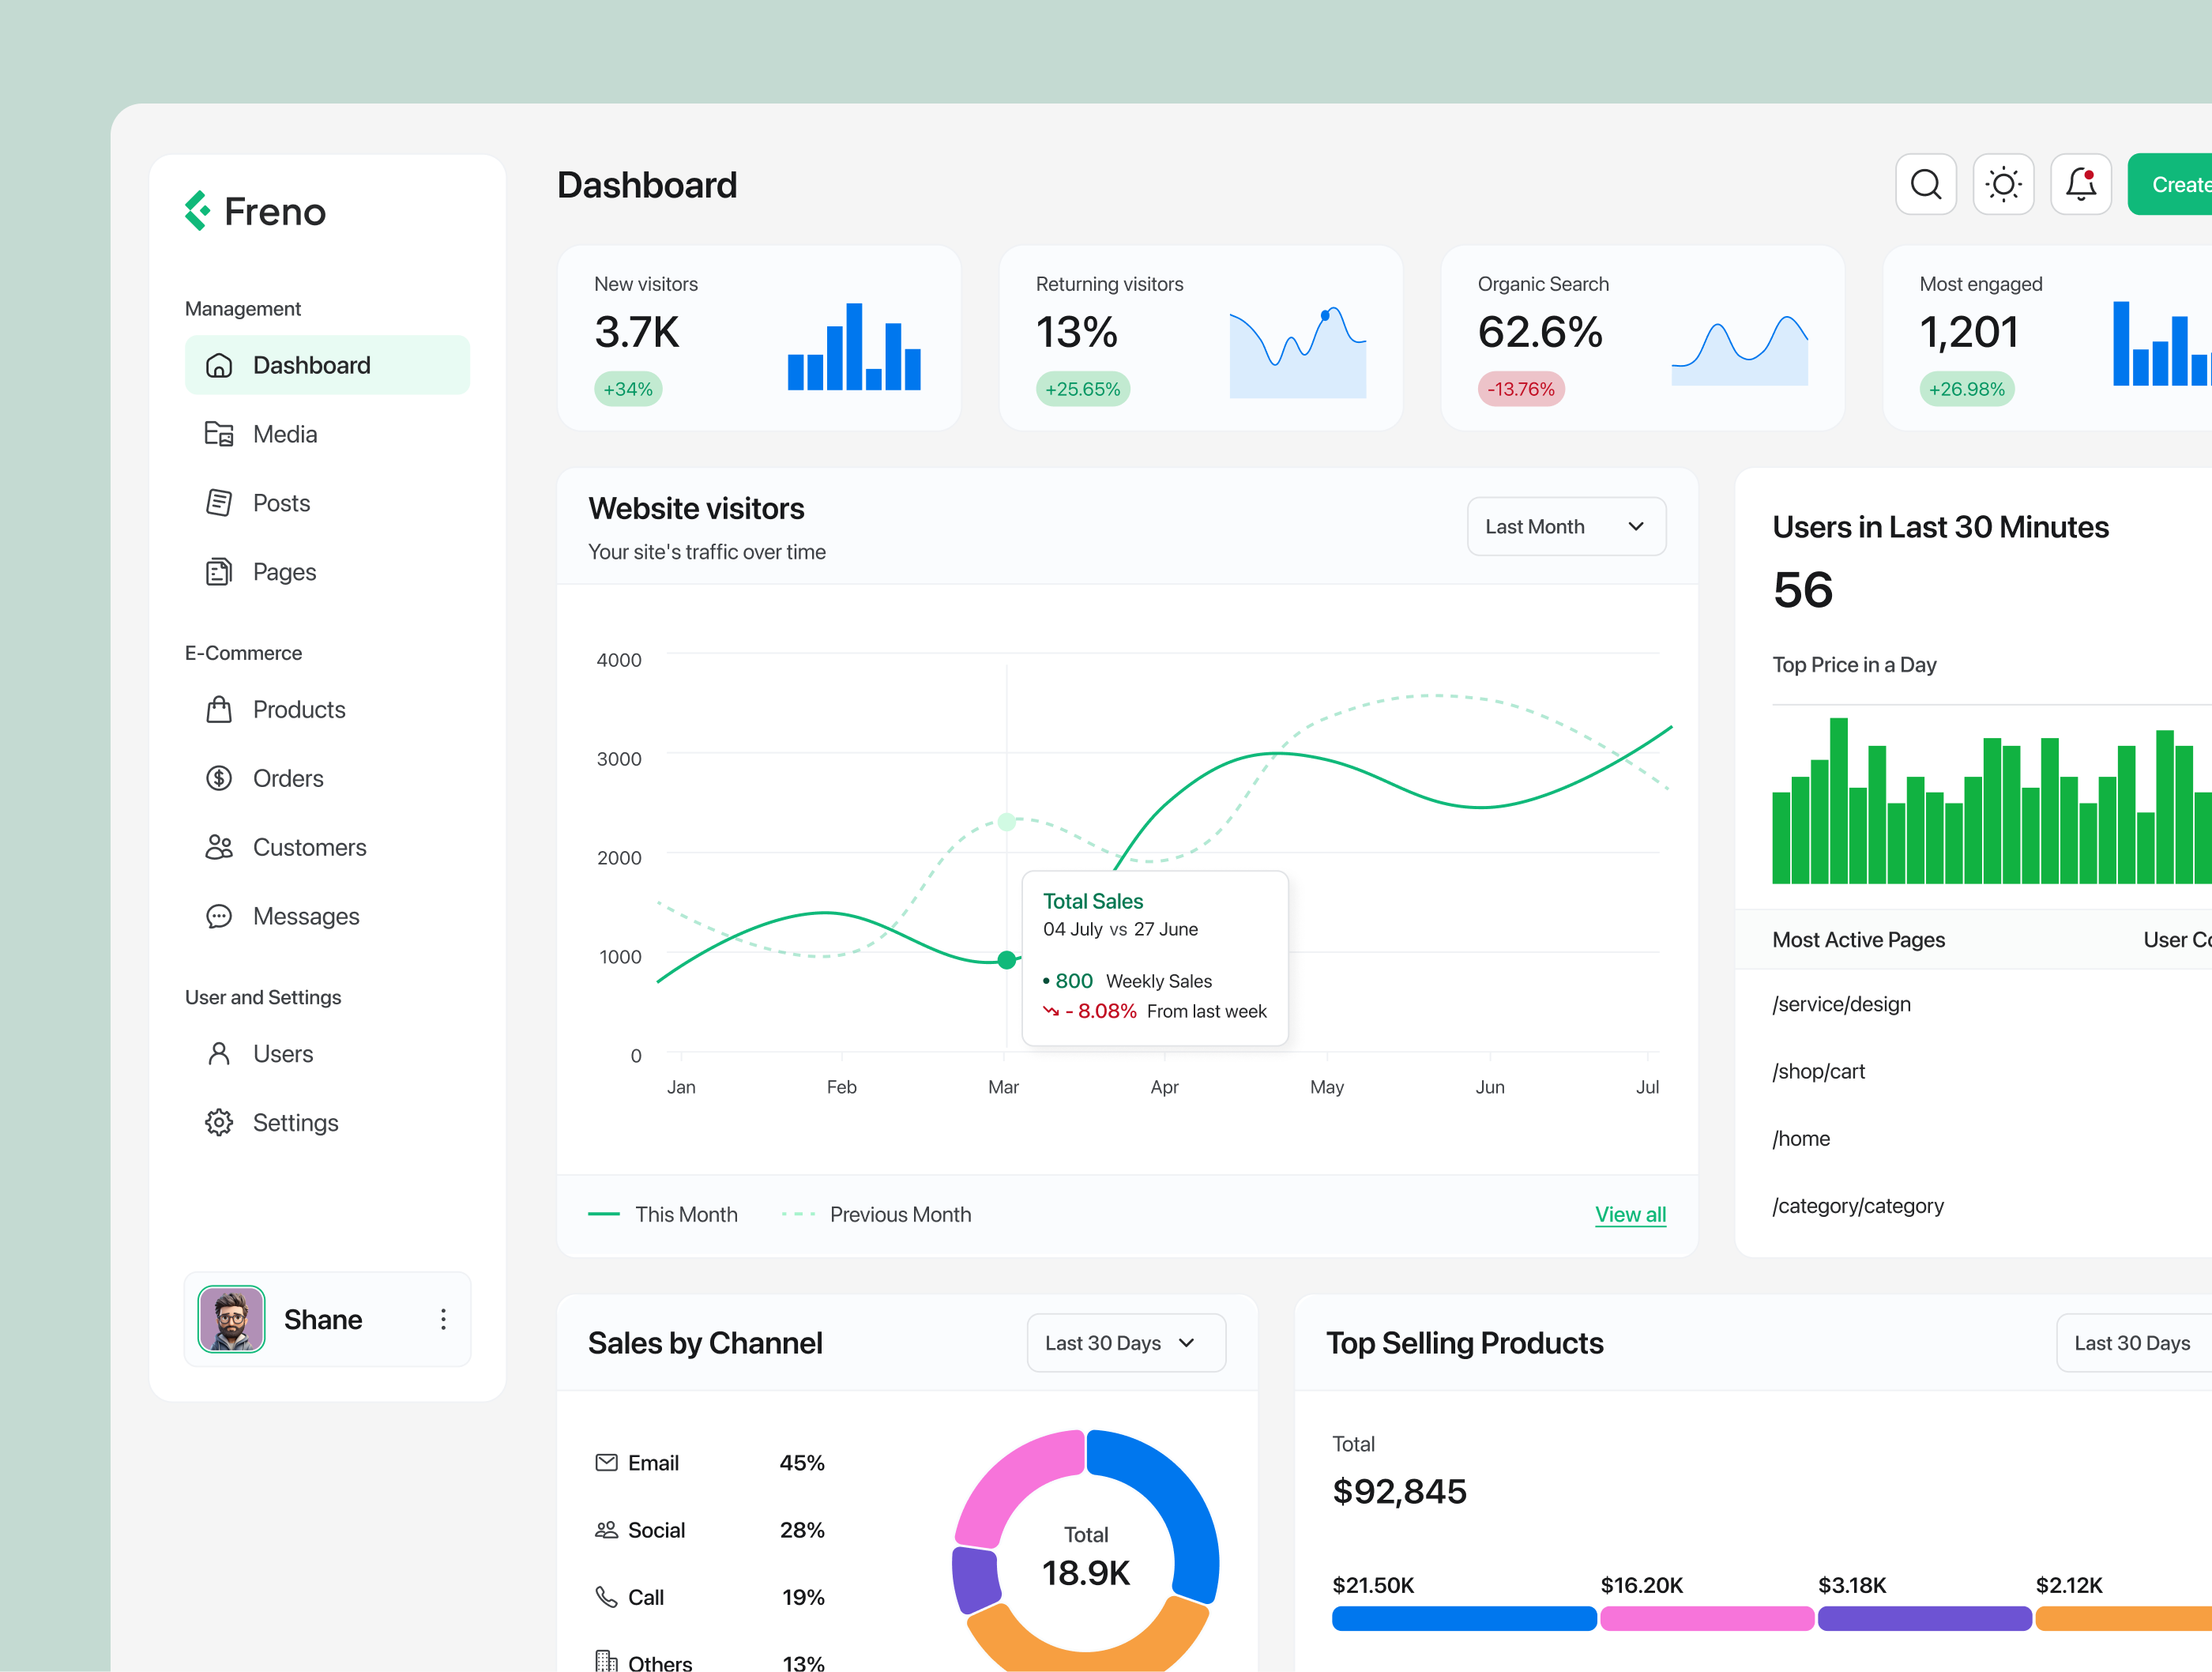Click Shane's profile avatar
Image resolution: width=2212 pixels, height=1672 pixels.
click(231, 1319)
